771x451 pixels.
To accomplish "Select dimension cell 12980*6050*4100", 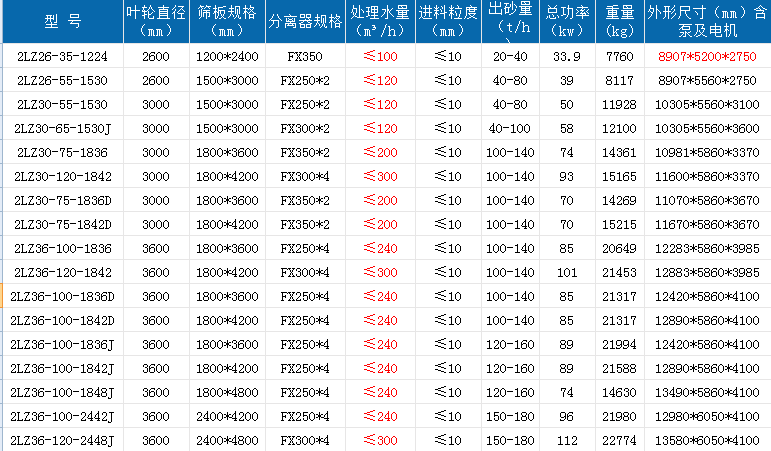I will pyautogui.click(x=708, y=417).
